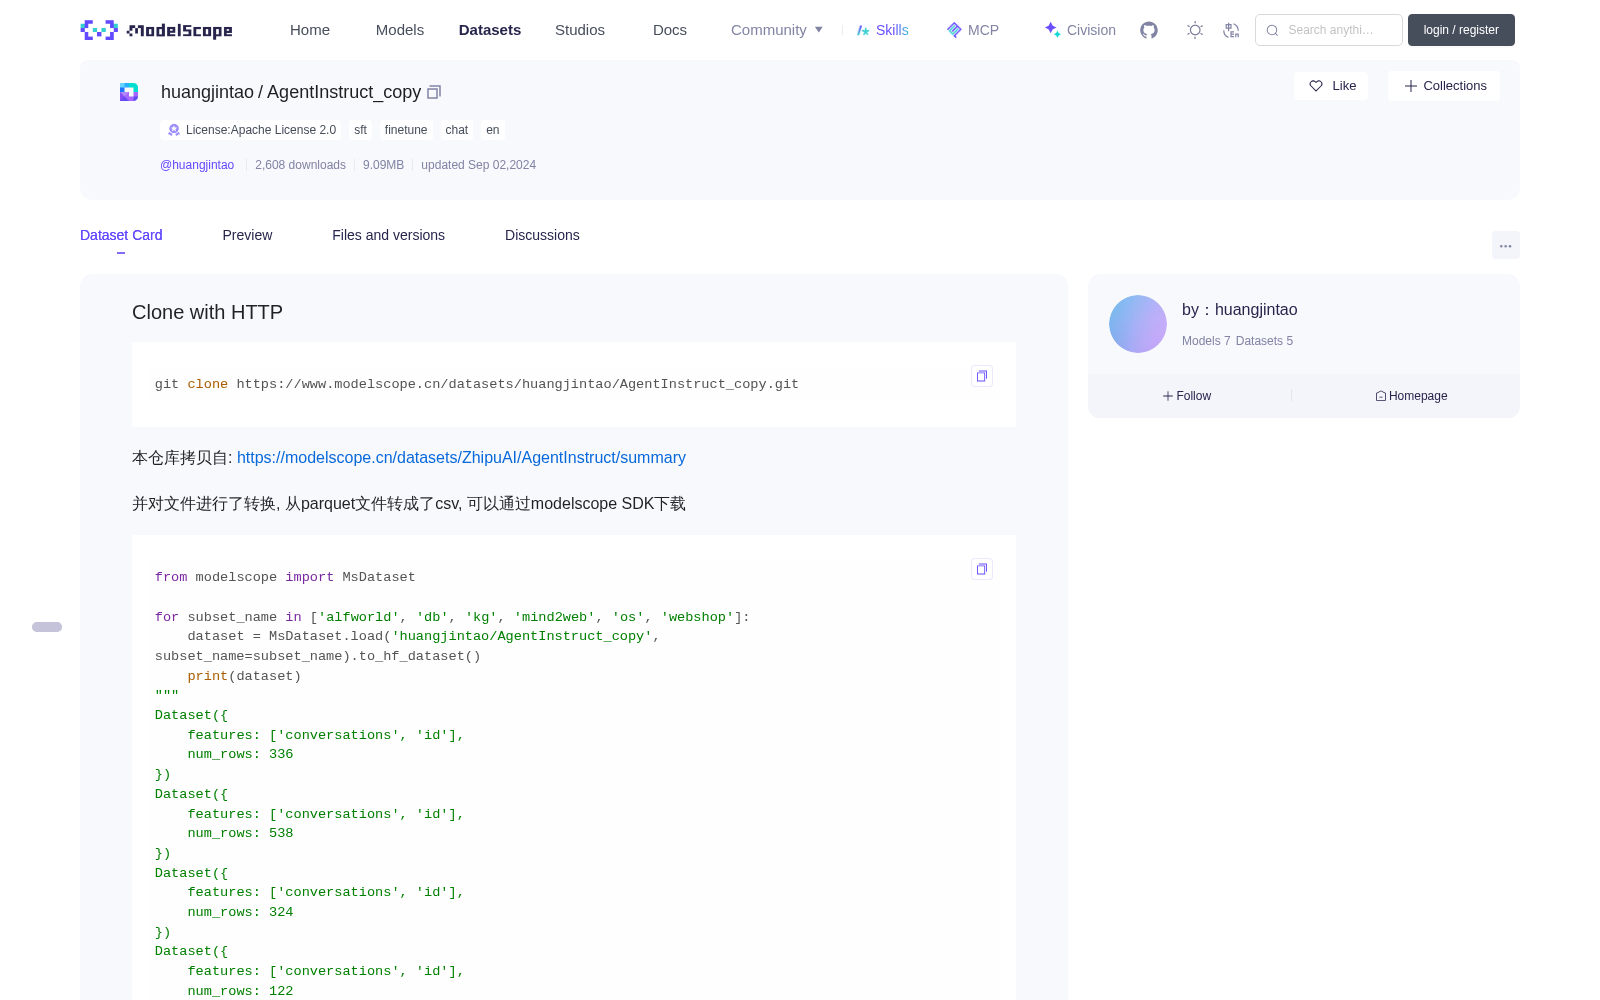1600x1000 pixels.
Task: Click the 'Datasets 5' count text
Action: coord(1264,341)
